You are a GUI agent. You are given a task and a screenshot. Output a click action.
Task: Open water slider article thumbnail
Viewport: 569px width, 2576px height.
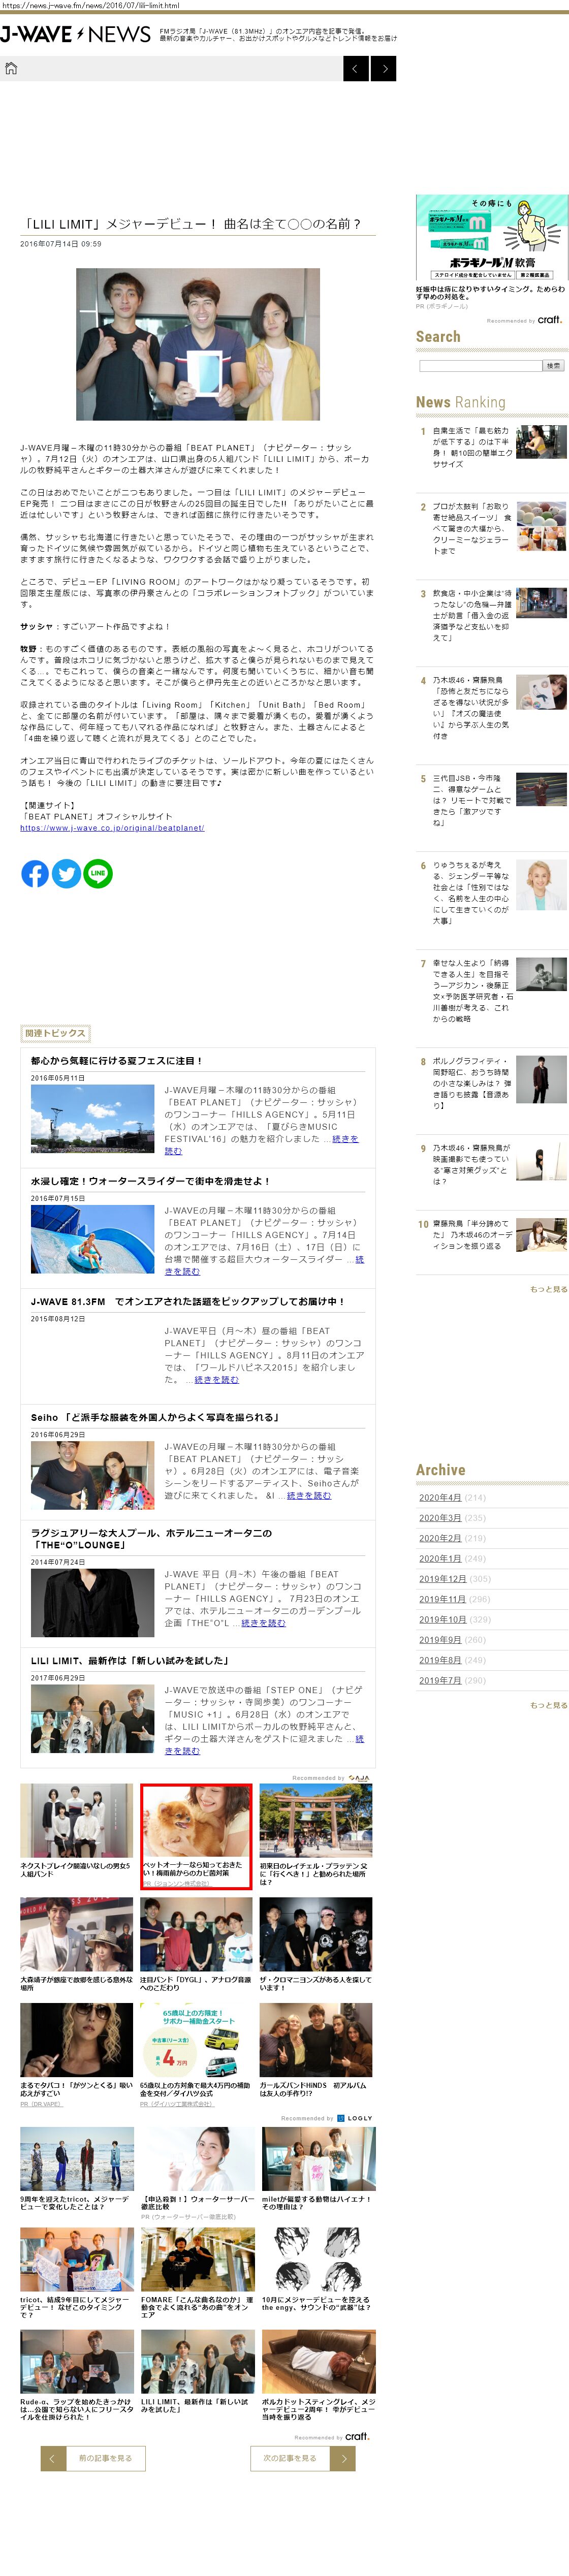(92, 1238)
